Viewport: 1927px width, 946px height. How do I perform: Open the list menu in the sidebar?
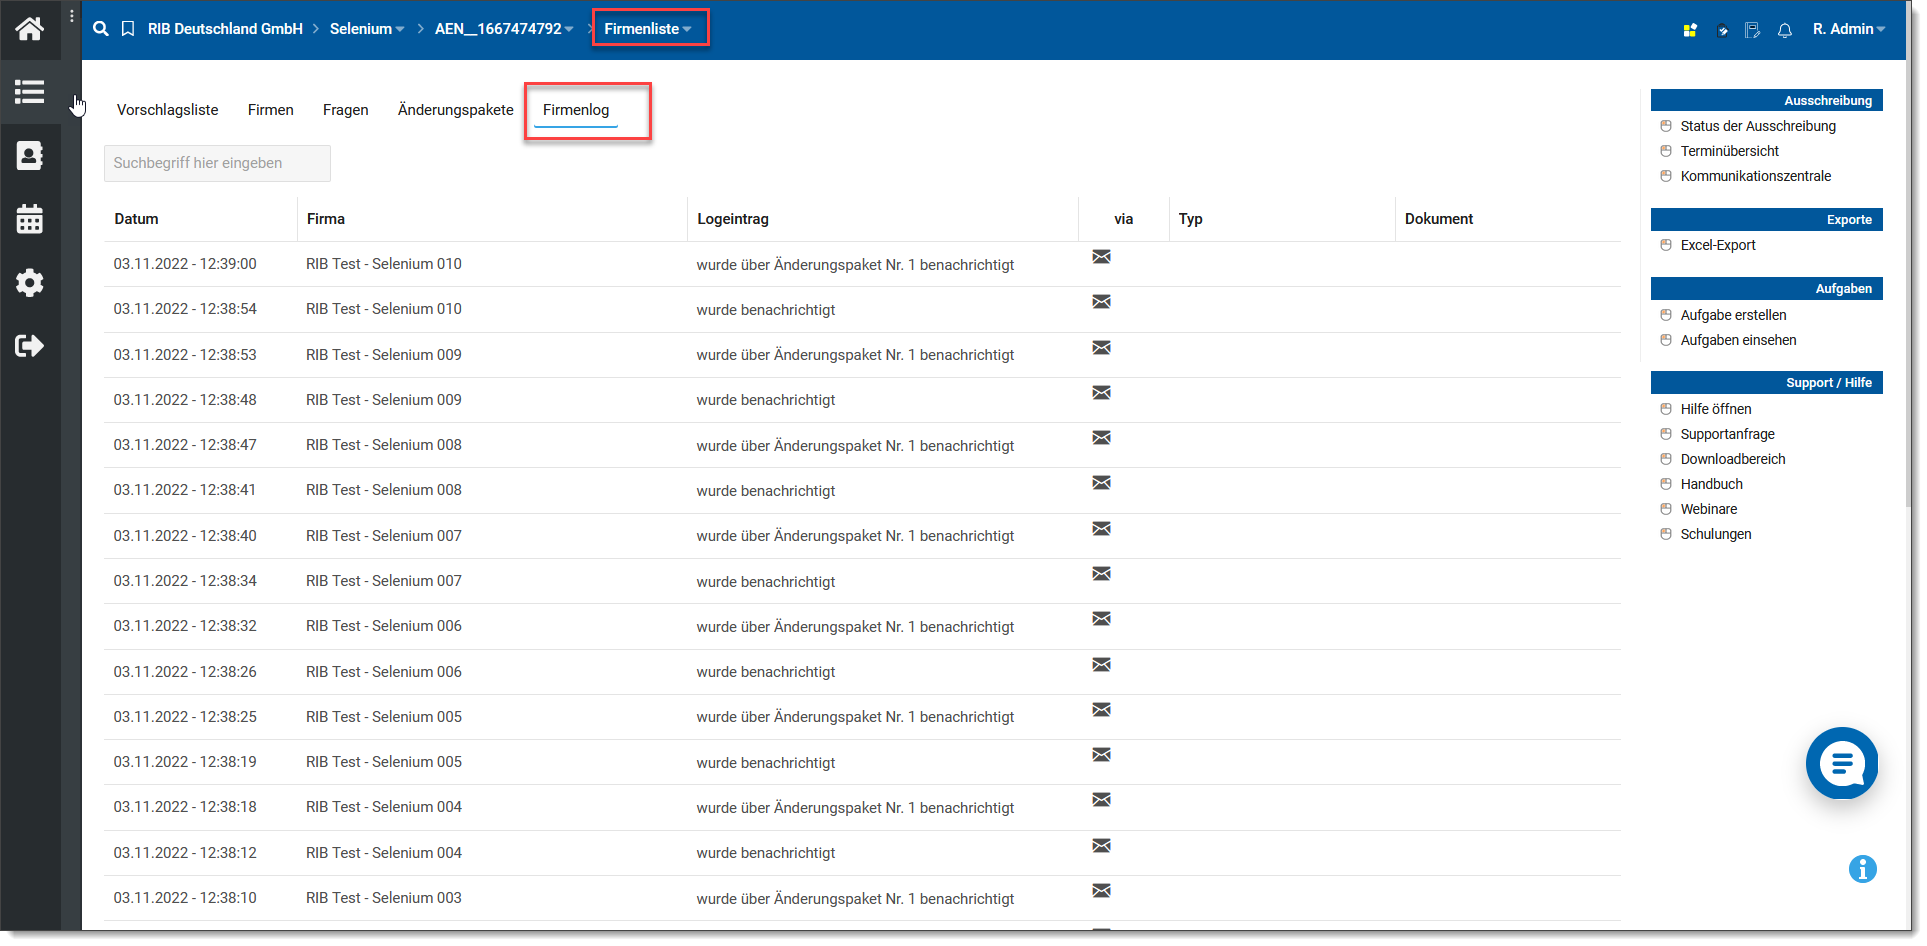click(x=30, y=92)
